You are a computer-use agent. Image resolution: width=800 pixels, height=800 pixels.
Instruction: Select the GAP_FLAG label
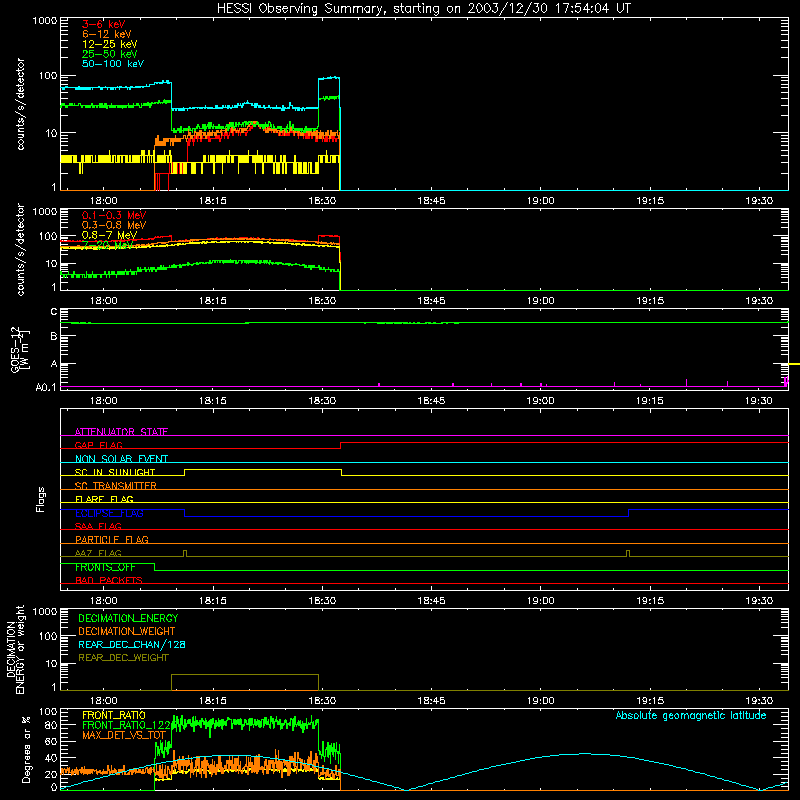[x=98, y=445]
